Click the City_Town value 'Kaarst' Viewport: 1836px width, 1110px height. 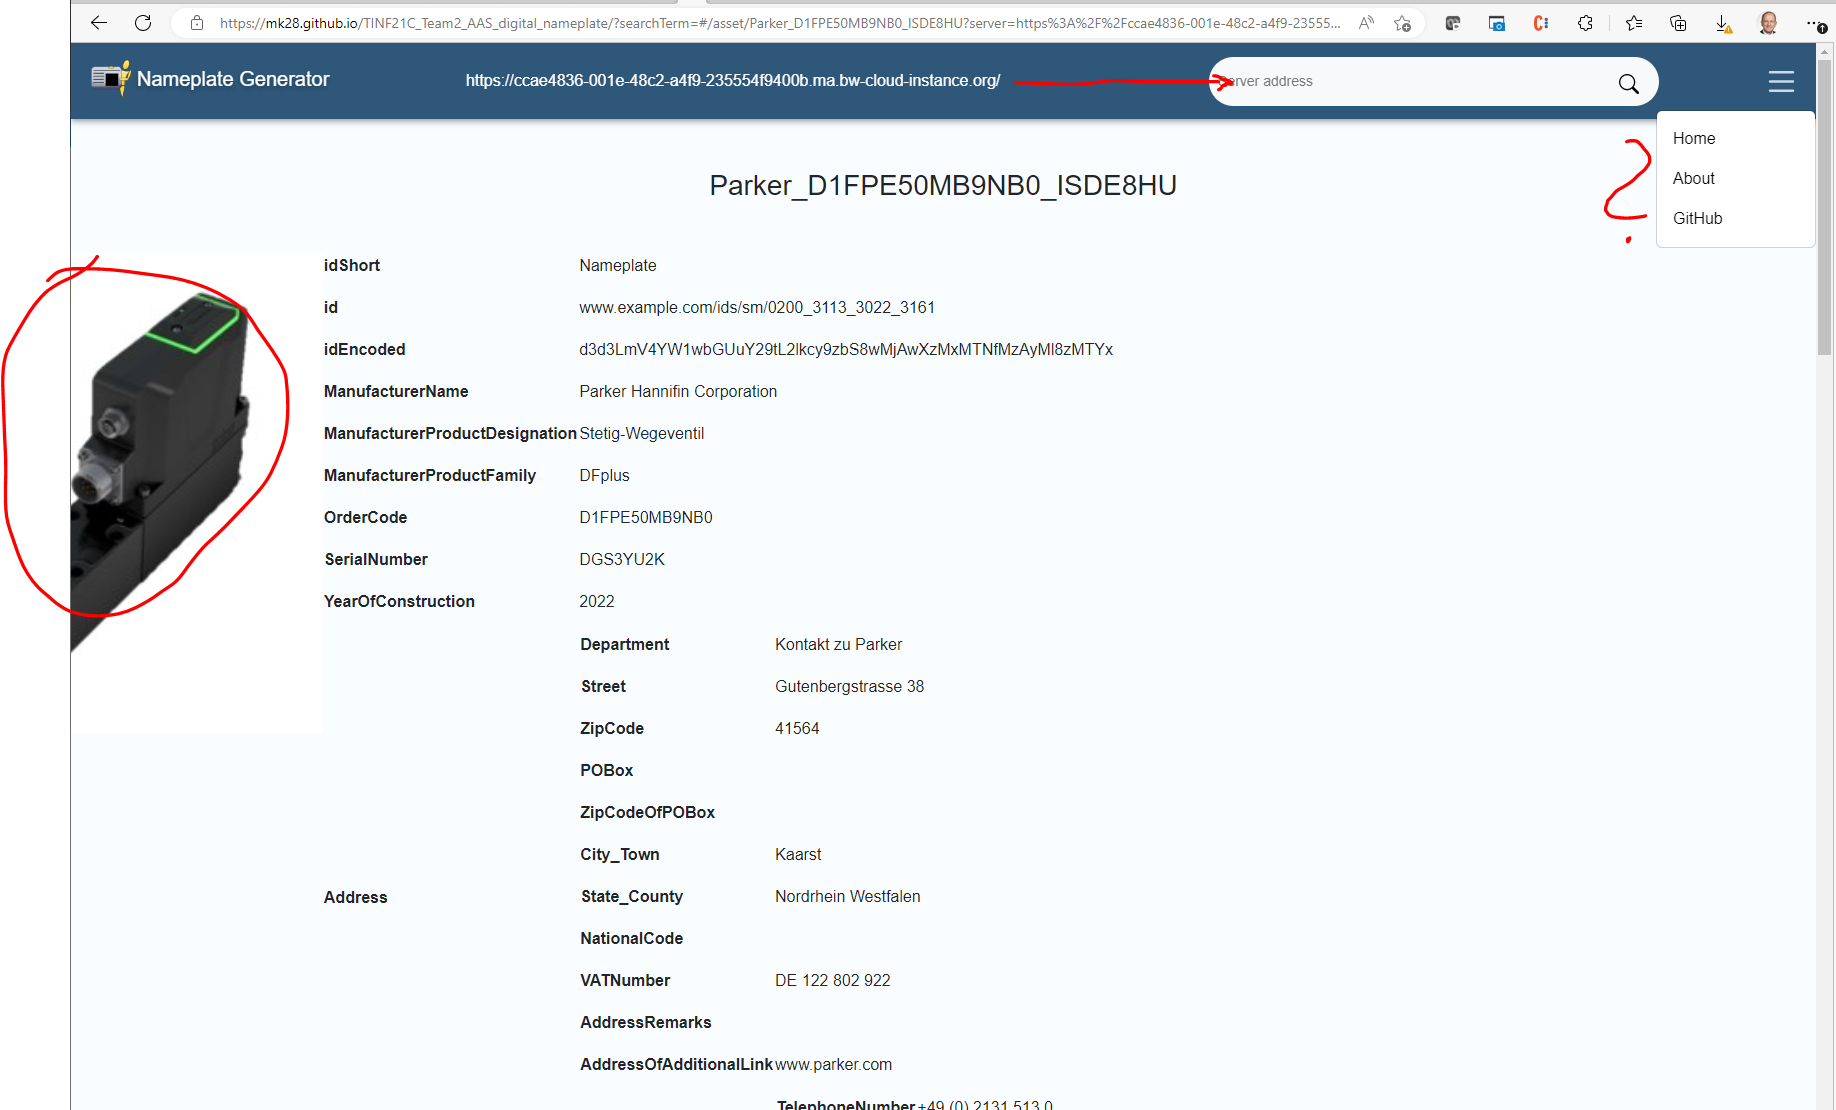(x=798, y=854)
